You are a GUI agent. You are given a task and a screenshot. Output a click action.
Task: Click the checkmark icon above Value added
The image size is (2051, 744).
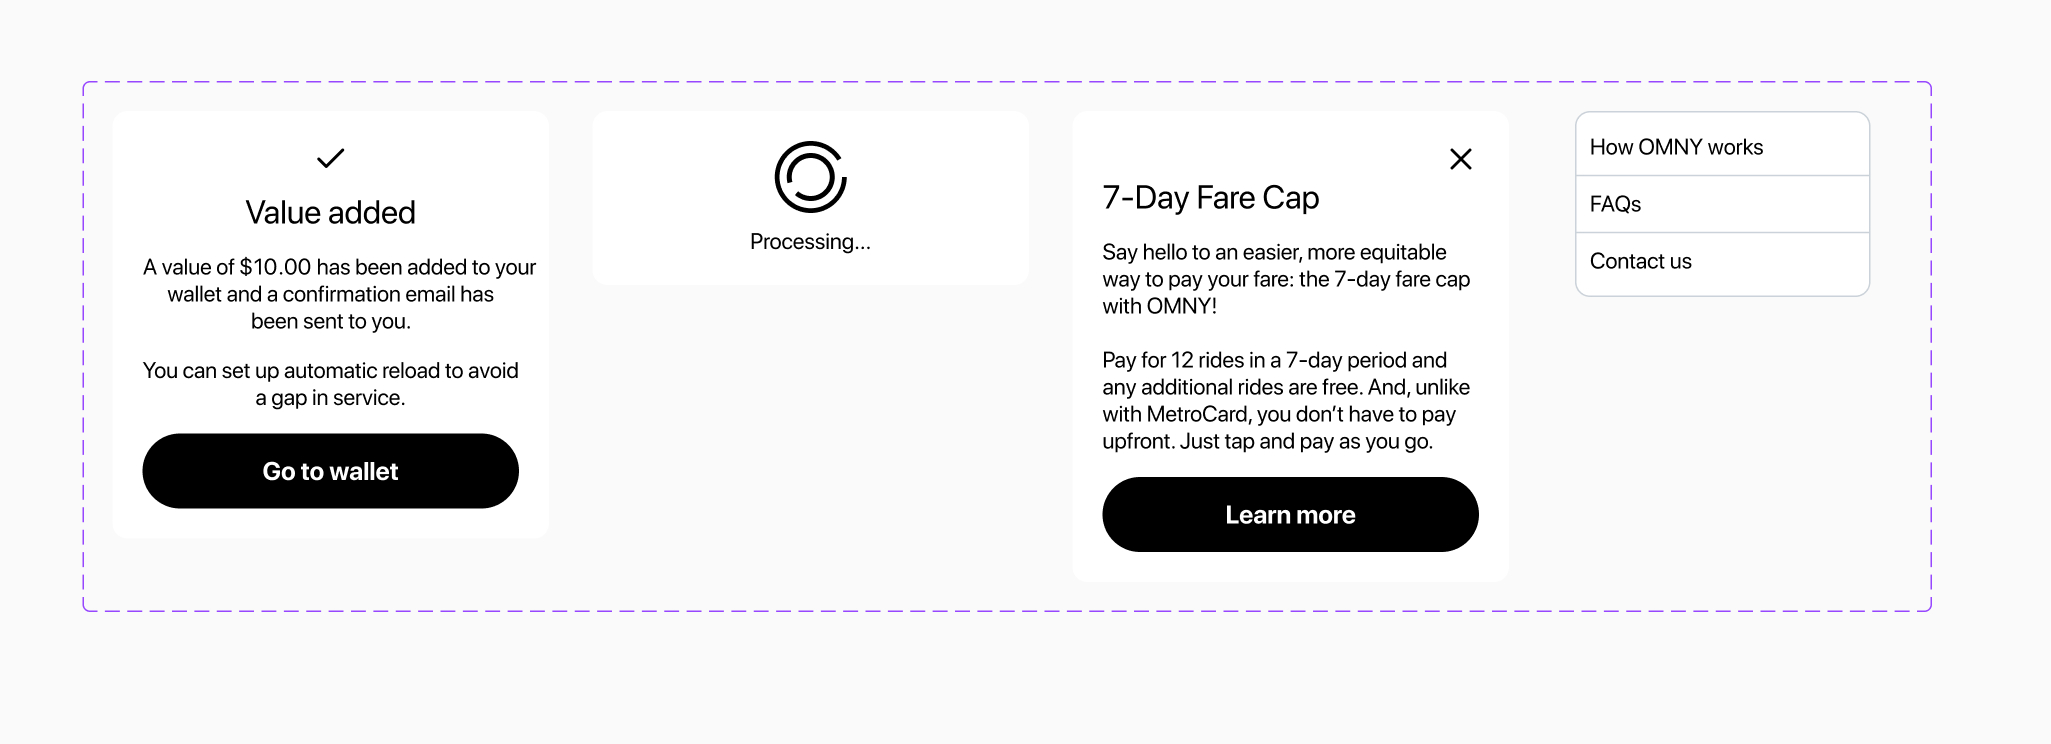tap(330, 158)
